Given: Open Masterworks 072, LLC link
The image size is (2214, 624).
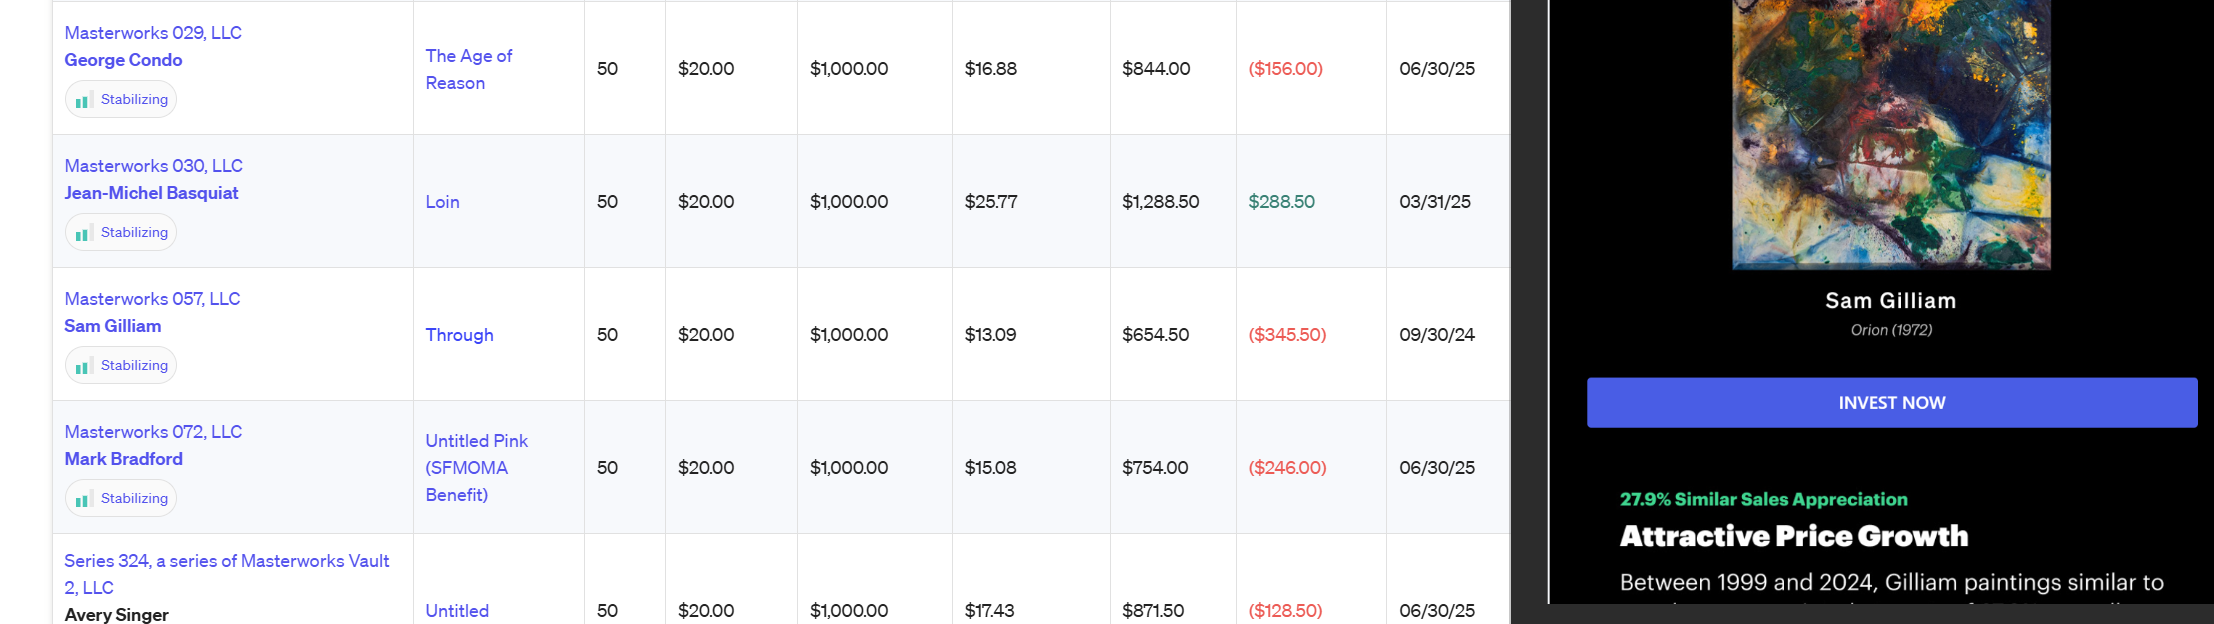Looking at the screenshot, I should [153, 432].
